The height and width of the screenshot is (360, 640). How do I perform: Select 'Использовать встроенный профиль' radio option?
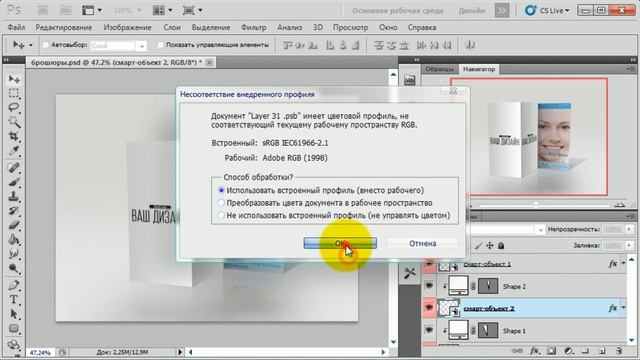point(222,190)
